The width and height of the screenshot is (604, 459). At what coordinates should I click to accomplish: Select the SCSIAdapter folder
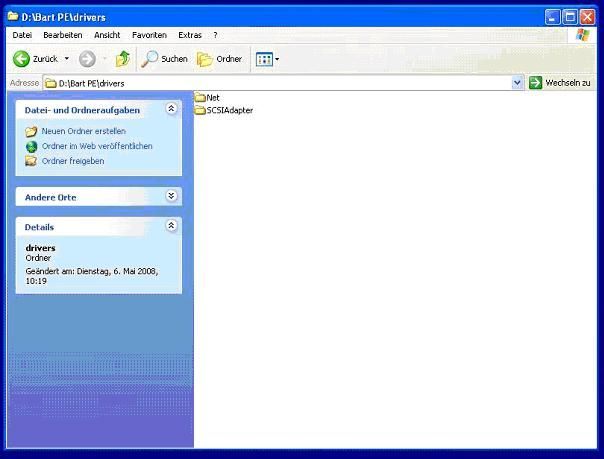(x=224, y=110)
